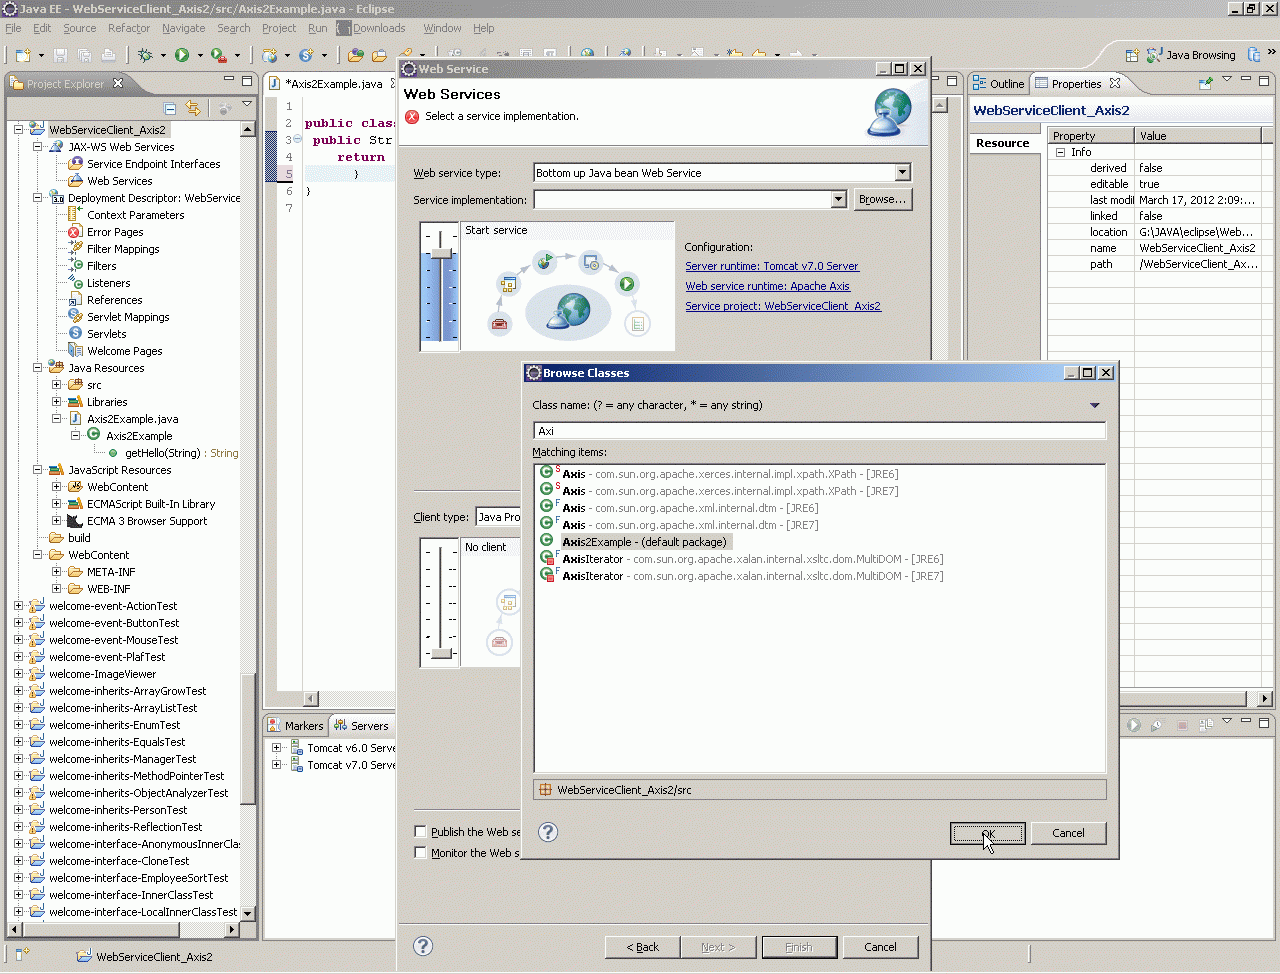Click the Browse... button for service implementation
This screenshot has width=1280, height=974.
(x=883, y=200)
